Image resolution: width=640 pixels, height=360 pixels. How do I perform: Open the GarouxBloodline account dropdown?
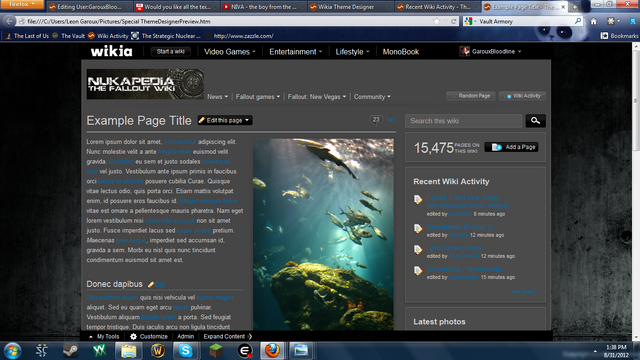pyautogui.click(x=490, y=51)
